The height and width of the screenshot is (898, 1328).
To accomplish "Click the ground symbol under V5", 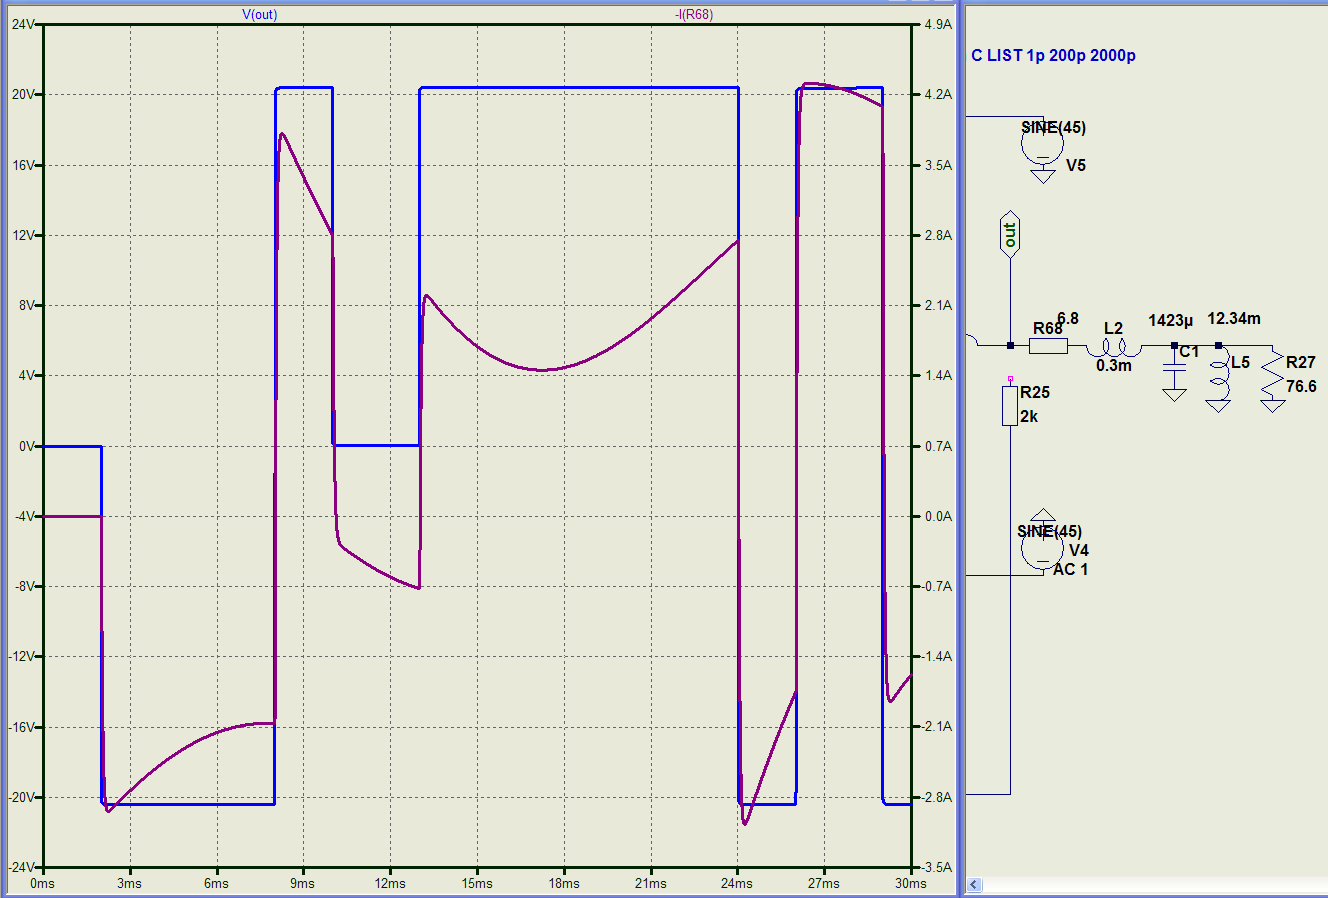I will (x=1043, y=176).
